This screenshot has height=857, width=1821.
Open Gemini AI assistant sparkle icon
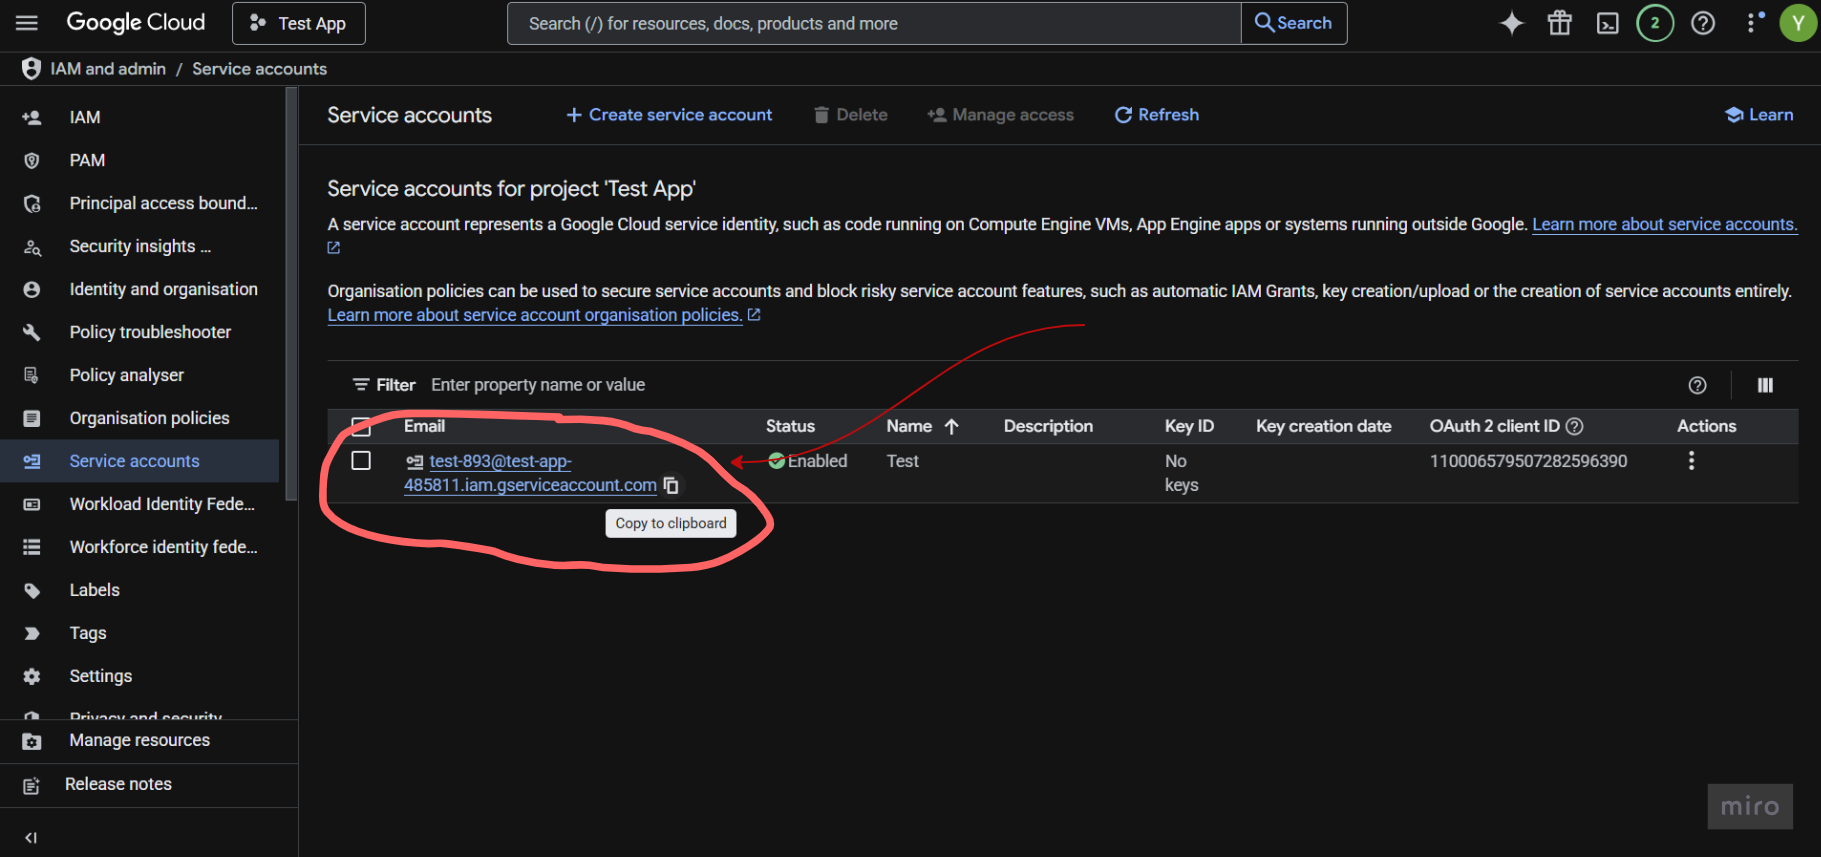click(x=1511, y=23)
